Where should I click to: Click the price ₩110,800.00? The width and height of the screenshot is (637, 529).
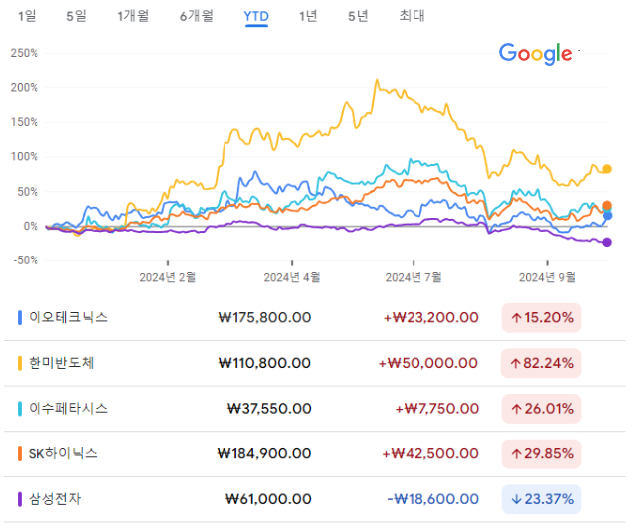tap(265, 363)
